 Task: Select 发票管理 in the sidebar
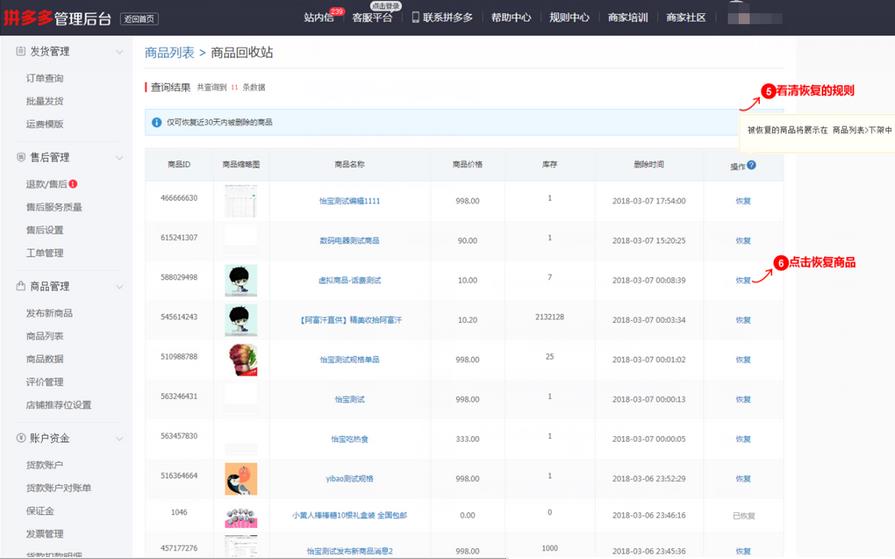[45, 533]
